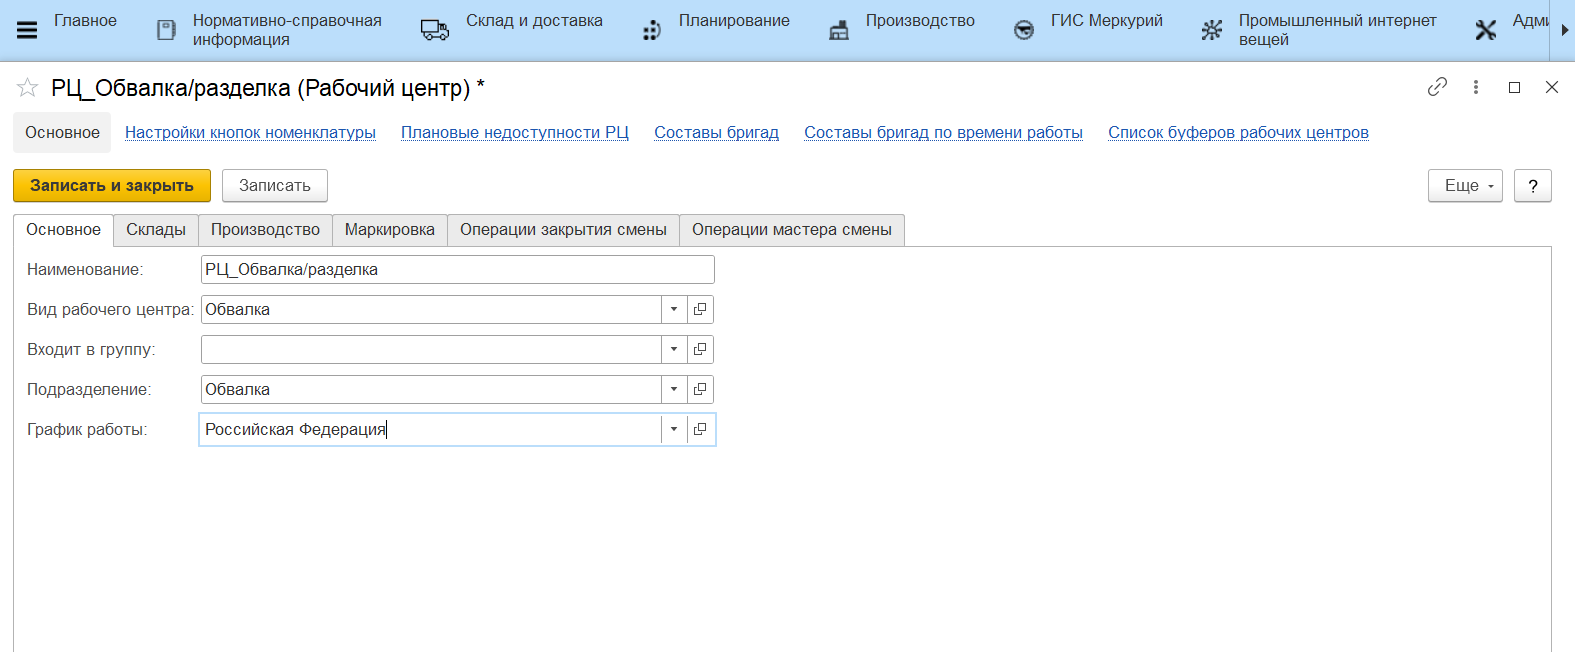Screen dimensions: 1575x652
Task: Expand Вид рабочего центра dropdown list
Action: (x=674, y=309)
